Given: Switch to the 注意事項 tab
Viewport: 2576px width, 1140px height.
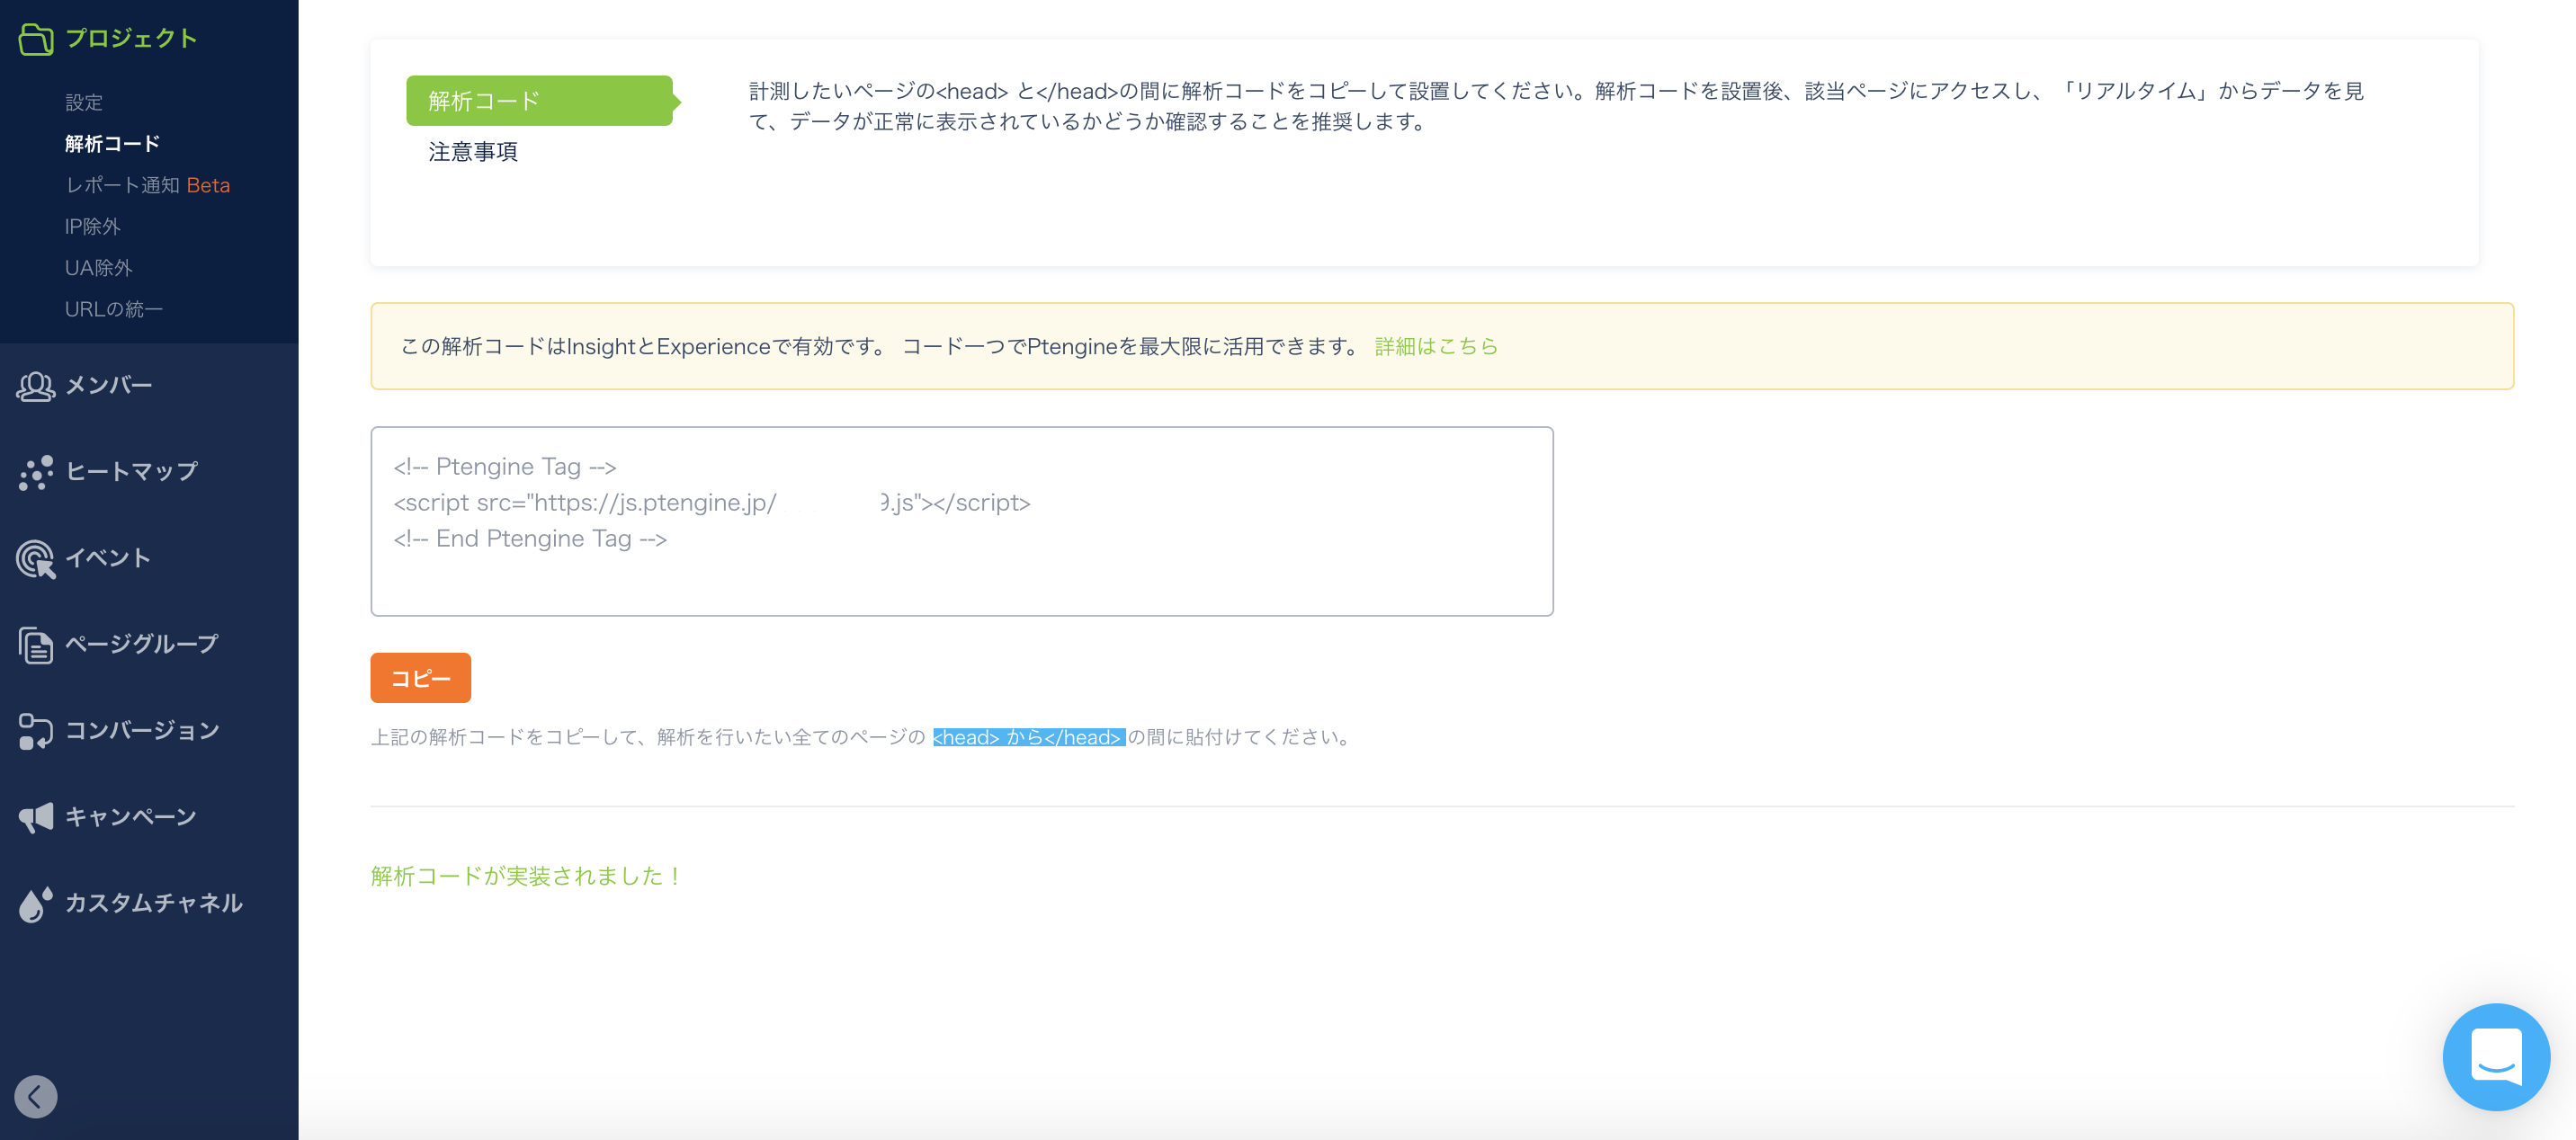Looking at the screenshot, I should (473, 152).
